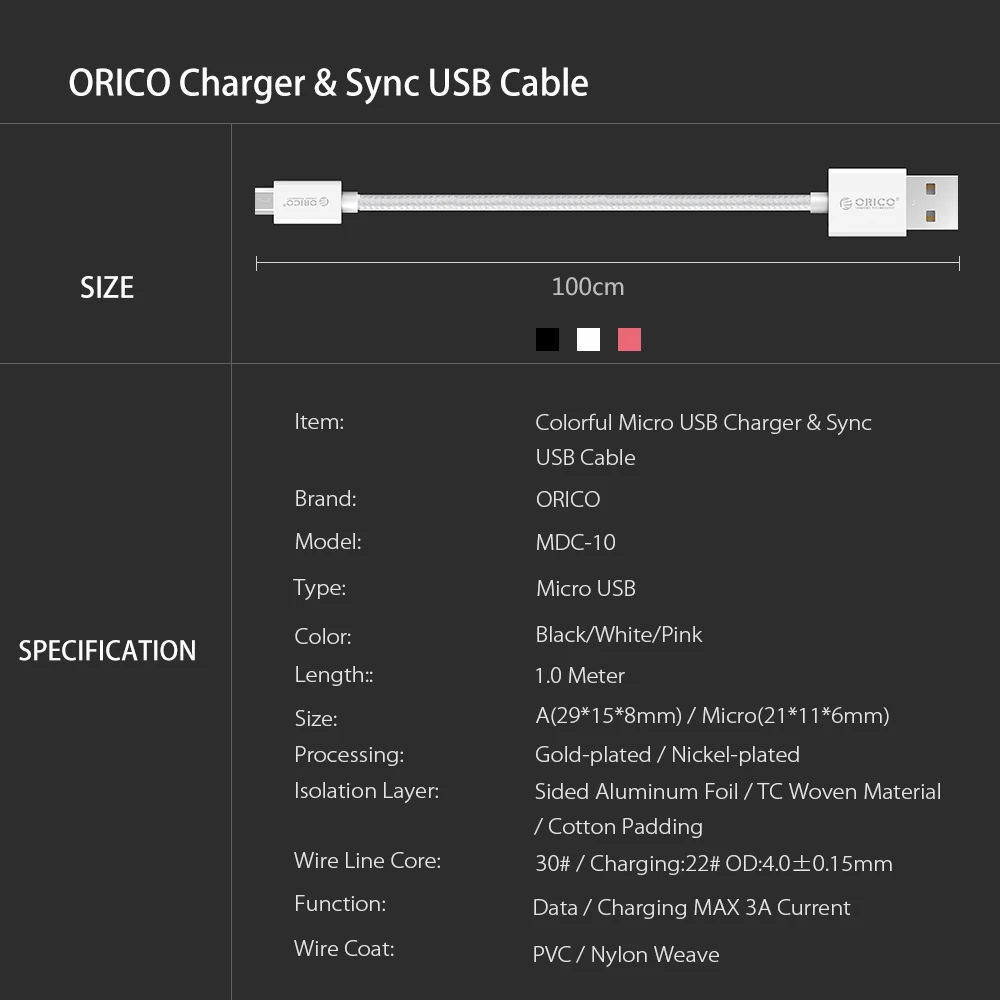Viewport: 1000px width, 1000px height.
Task: Click the Wire Line Core label
Action: click(x=367, y=861)
